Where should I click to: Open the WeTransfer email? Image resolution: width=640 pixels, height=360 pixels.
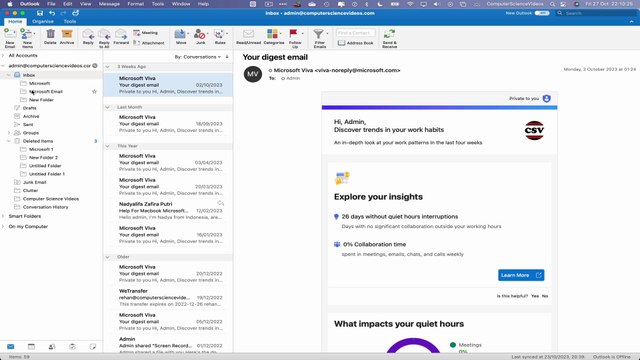(x=168, y=298)
